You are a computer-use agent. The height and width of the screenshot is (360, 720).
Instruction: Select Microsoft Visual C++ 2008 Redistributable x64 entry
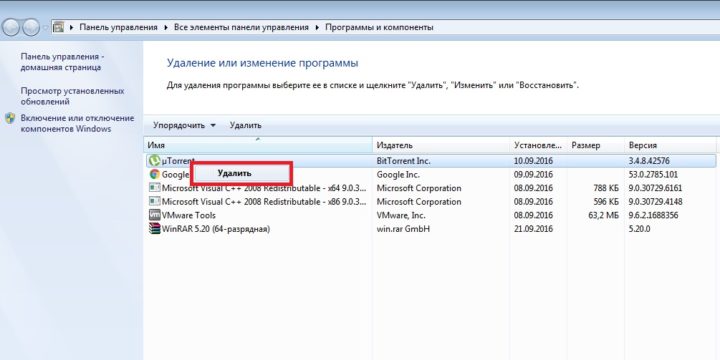[264, 188]
